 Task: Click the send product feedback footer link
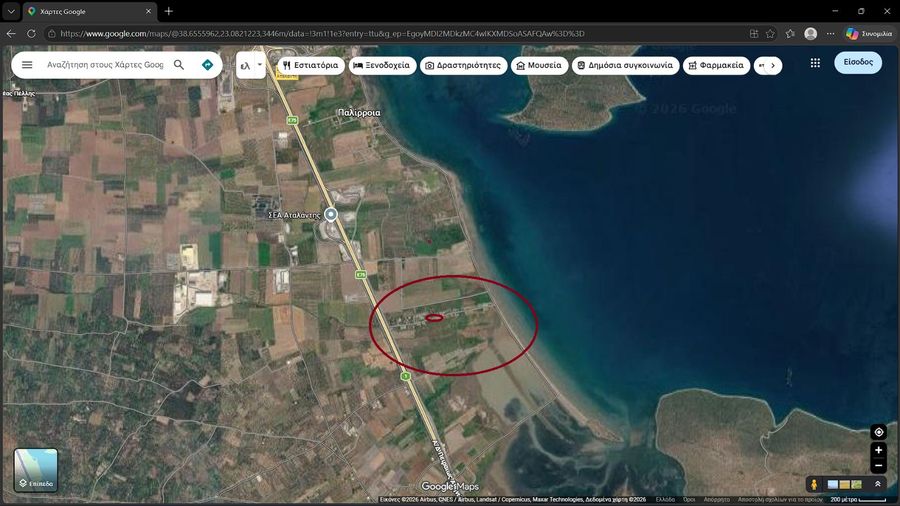pyautogui.click(x=780, y=500)
